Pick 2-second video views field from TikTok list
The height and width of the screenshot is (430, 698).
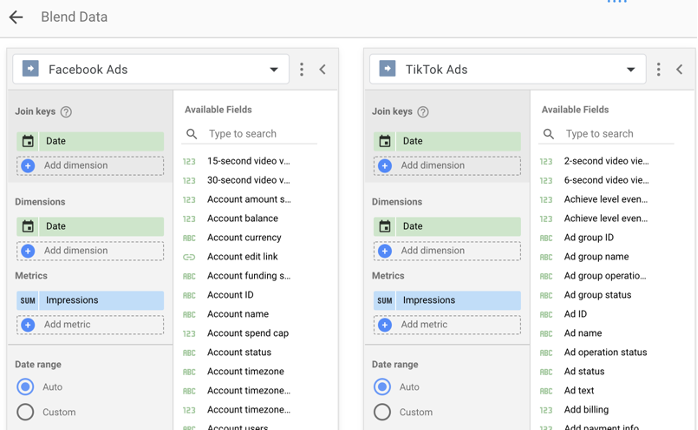click(606, 161)
